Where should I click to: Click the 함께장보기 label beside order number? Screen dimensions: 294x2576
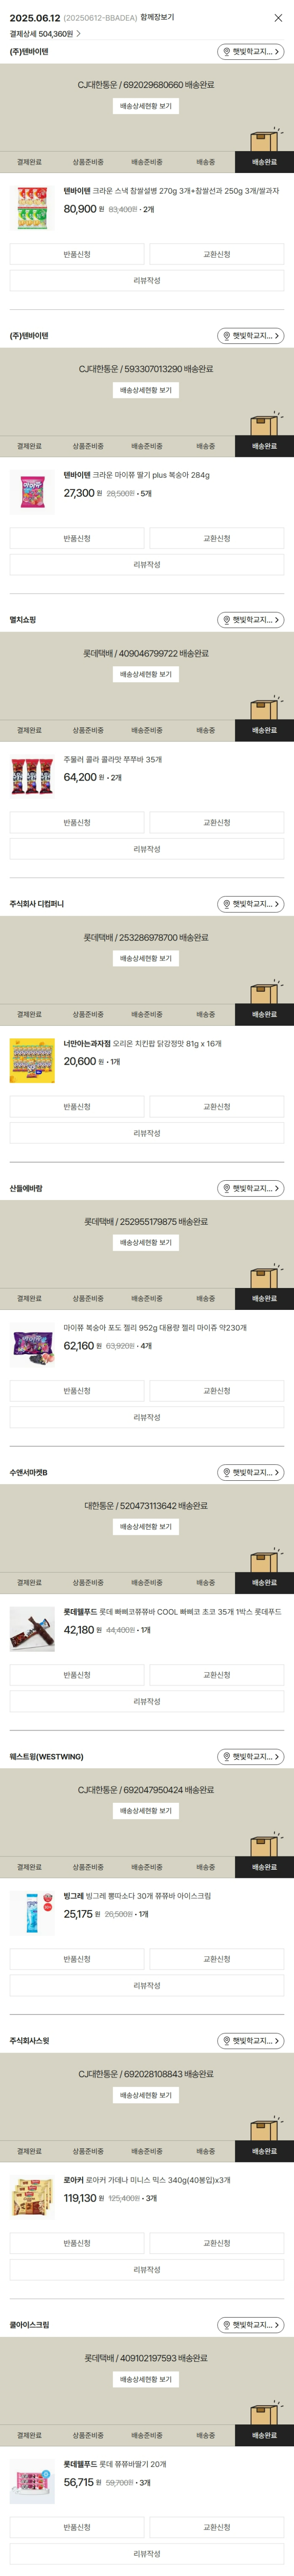(x=157, y=18)
